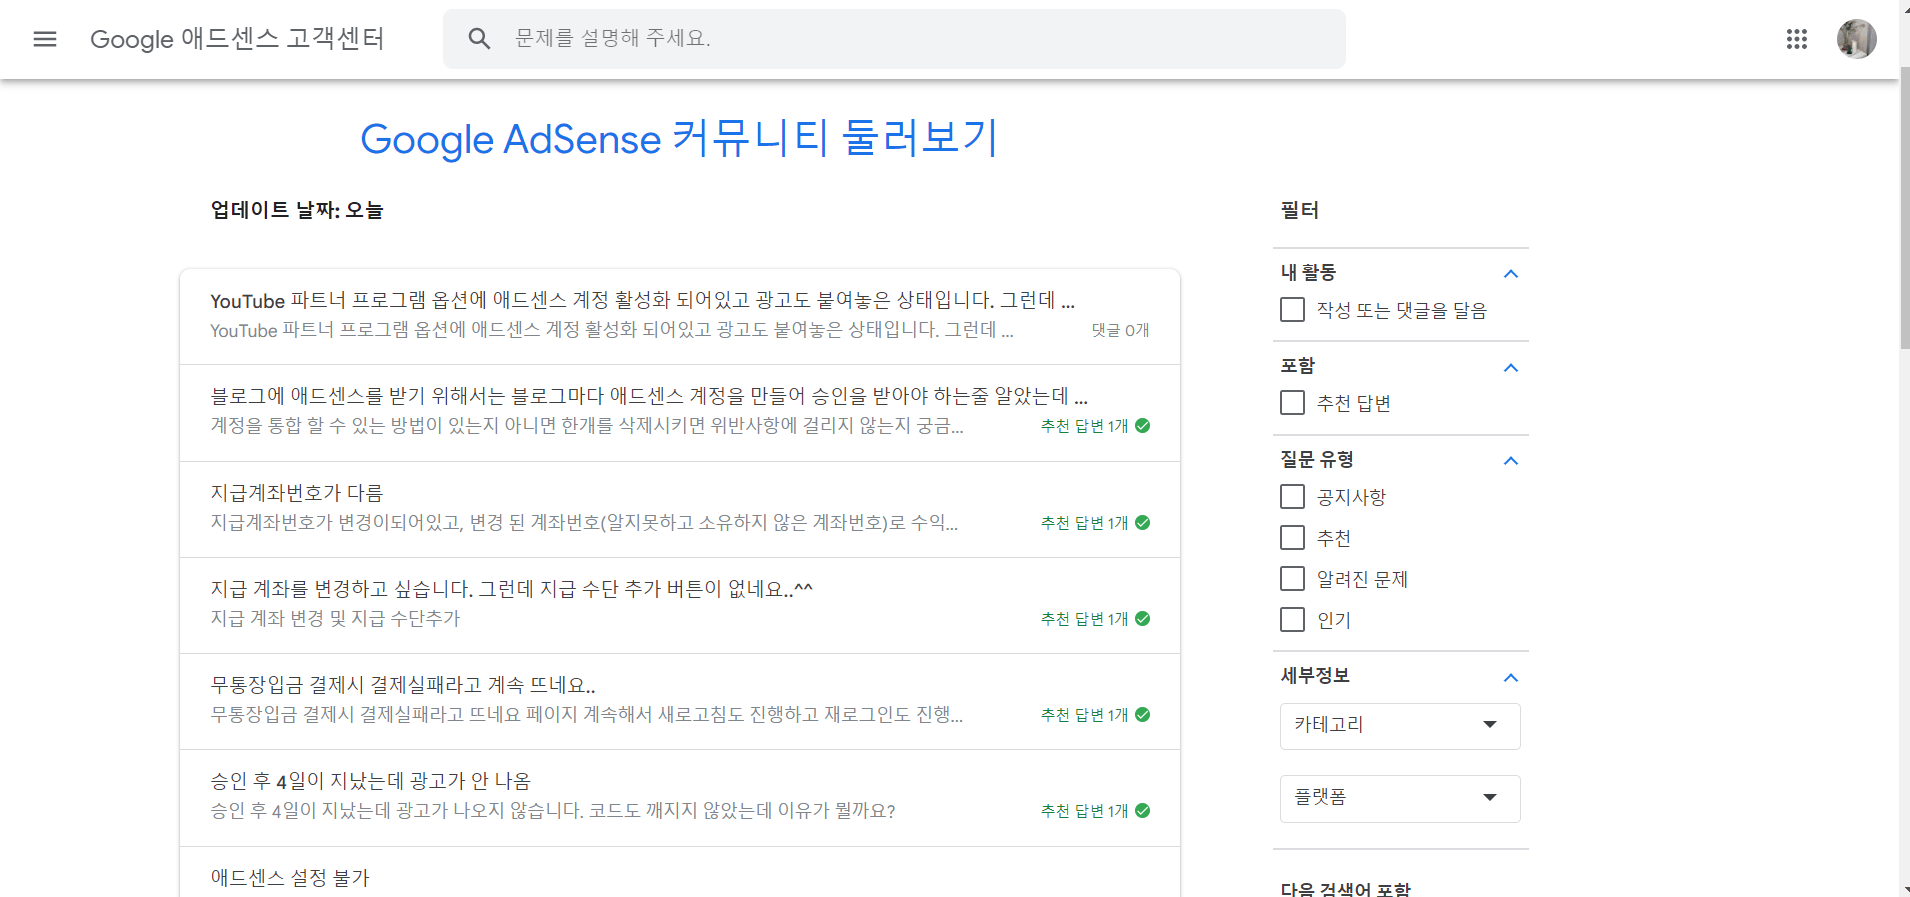Screen dimensions: 1910x897
Task: Click '댓글 0개' on the YouTube thread
Action: click(1120, 330)
